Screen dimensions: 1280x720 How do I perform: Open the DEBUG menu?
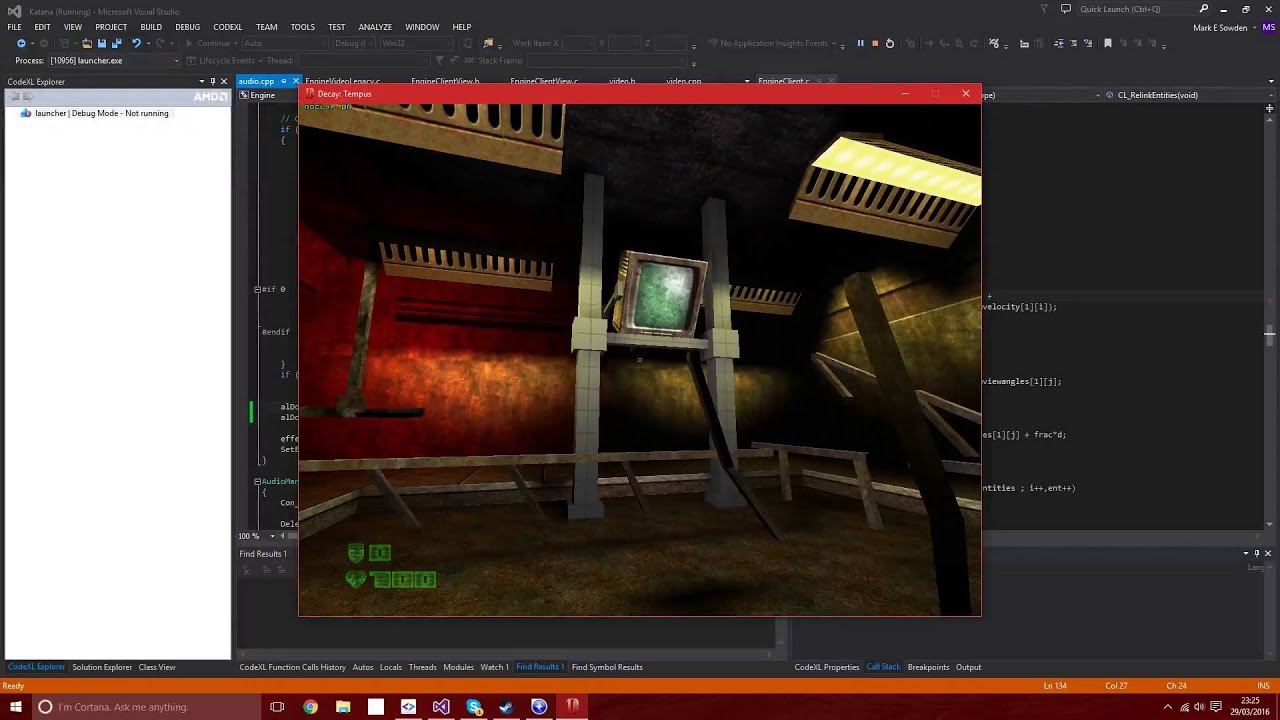[x=188, y=27]
